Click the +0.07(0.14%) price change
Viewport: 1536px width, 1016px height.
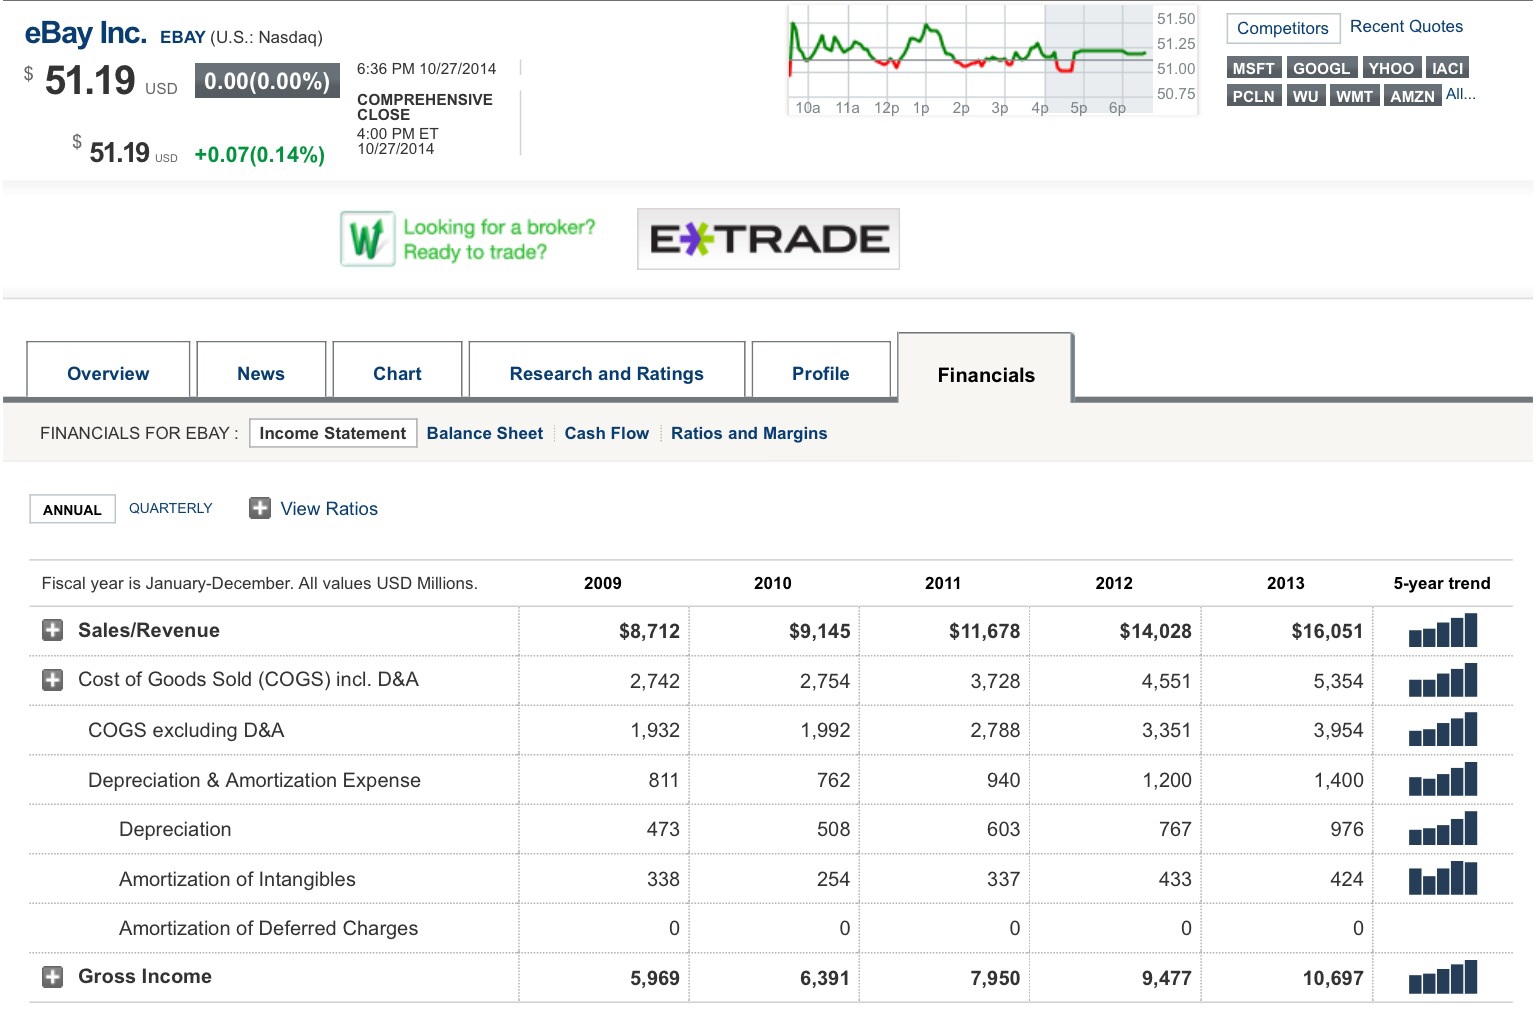(260, 154)
